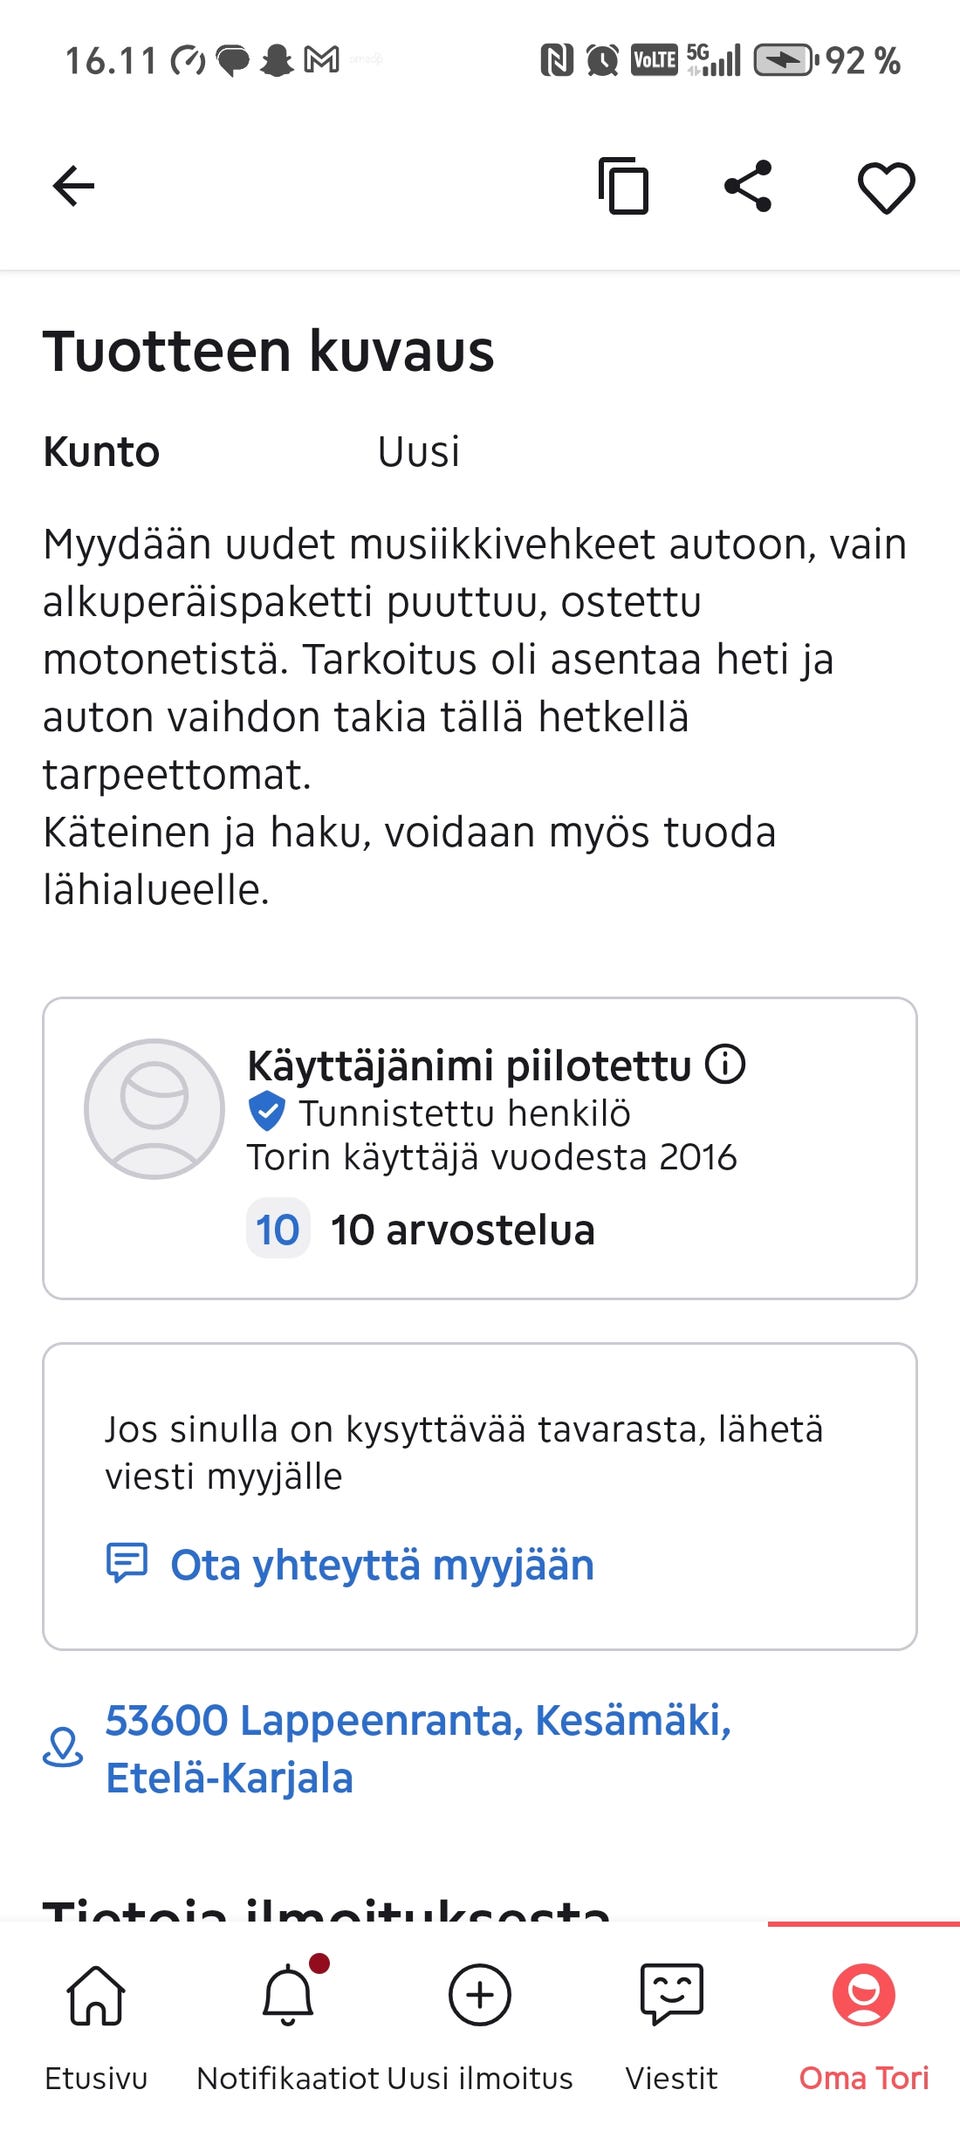Tap the verified badge next to Tunnistettu henkilö
This screenshot has width=960, height=2131.
tap(266, 1108)
